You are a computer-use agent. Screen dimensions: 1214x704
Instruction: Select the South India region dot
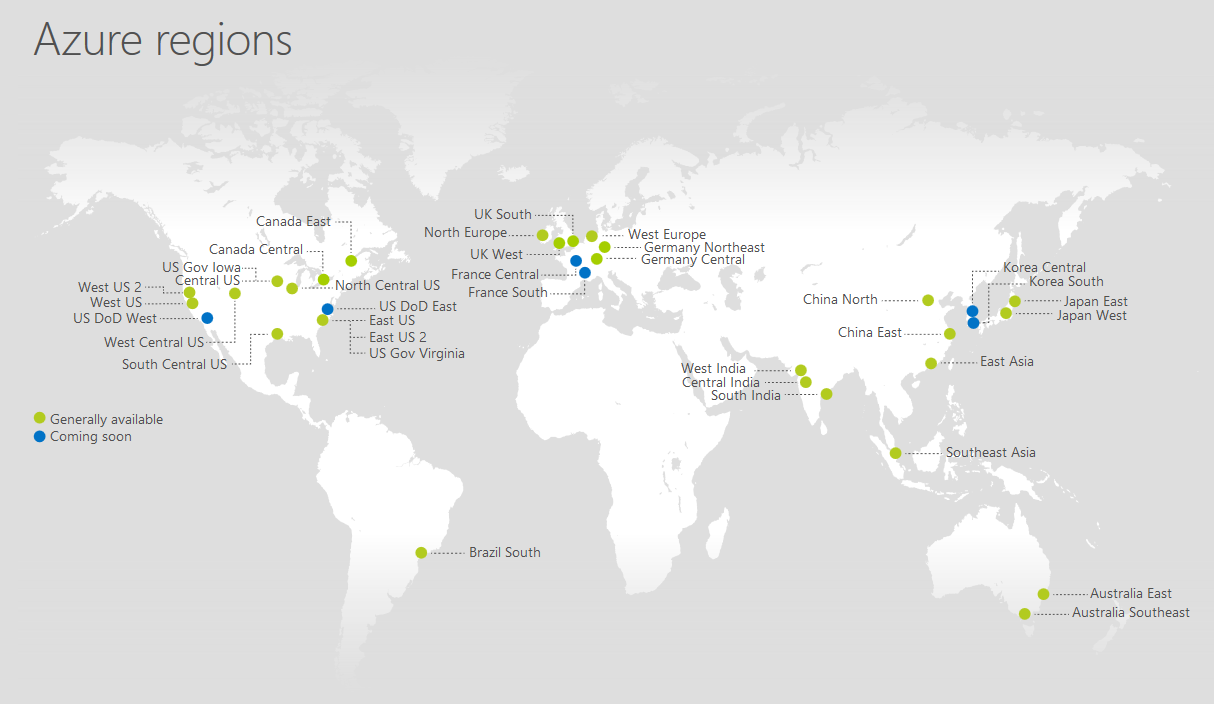(826, 394)
